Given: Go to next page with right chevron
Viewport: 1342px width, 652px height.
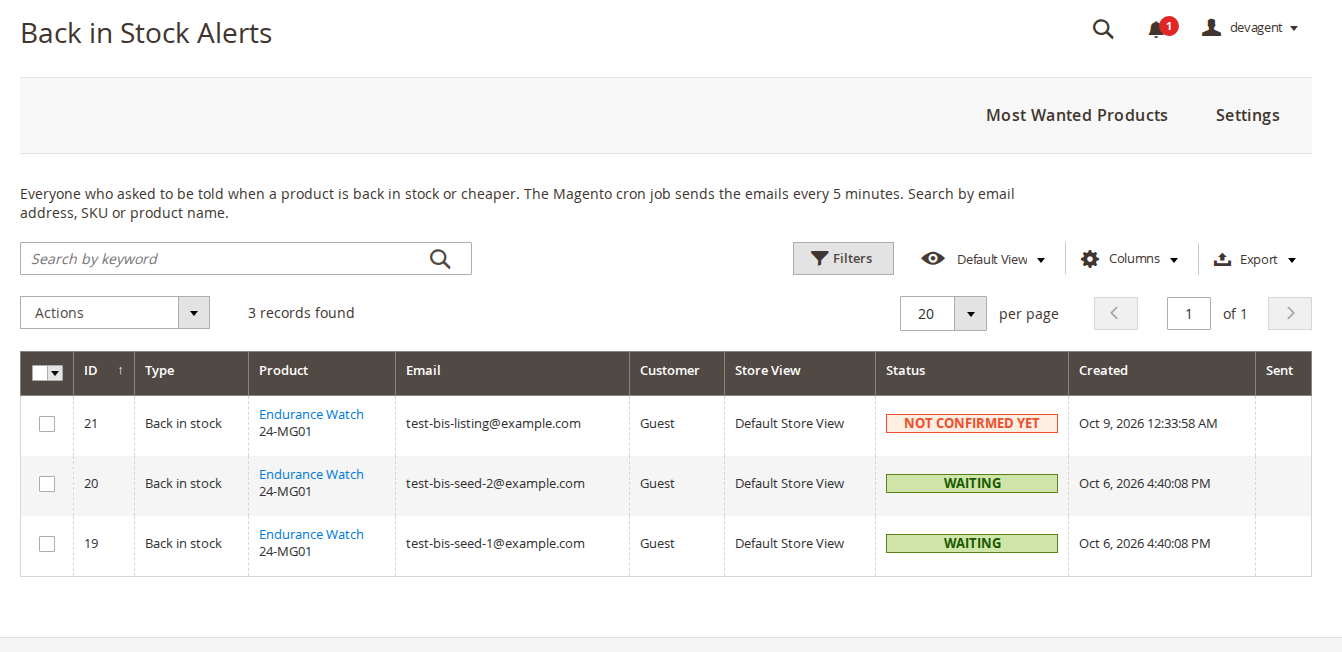Looking at the screenshot, I should [1290, 314].
